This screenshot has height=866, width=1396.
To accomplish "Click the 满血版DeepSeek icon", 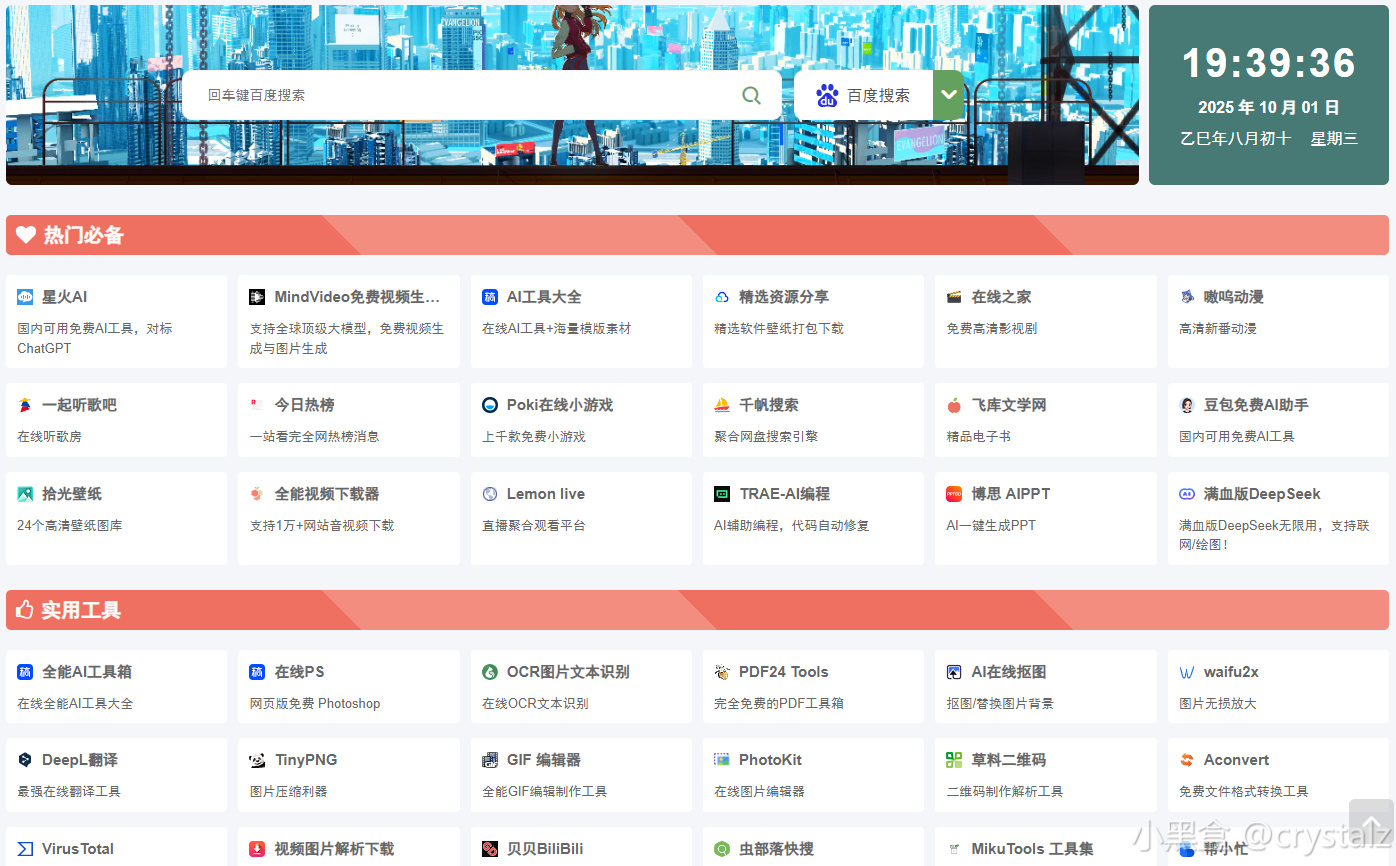I will coord(1187,494).
